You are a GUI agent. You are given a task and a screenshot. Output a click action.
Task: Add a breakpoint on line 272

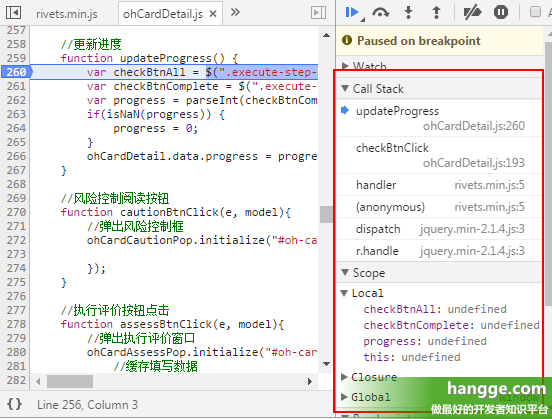pos(16,240)
